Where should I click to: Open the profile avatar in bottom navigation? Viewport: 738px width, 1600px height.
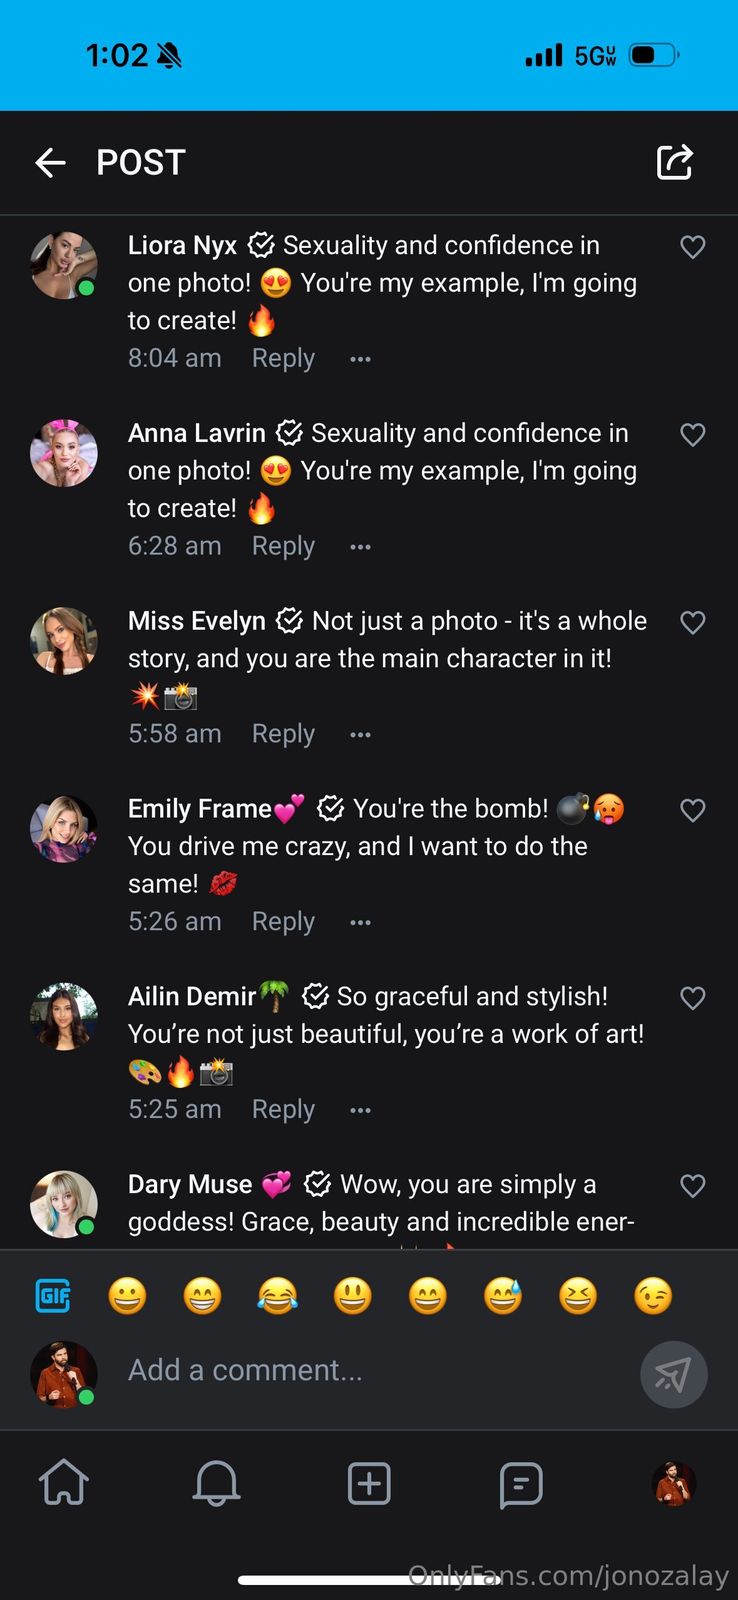[674, 1483]
